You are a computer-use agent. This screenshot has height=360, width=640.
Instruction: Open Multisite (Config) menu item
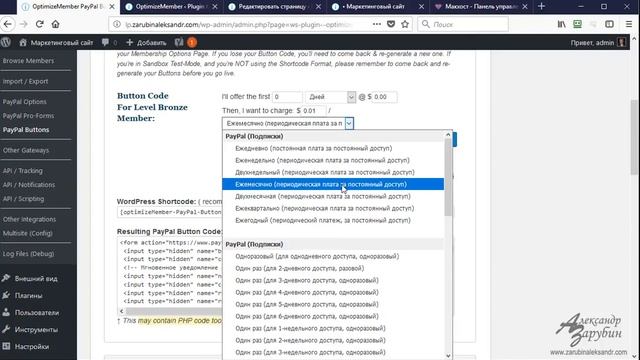pyautogui.click(x=28, y=233)
